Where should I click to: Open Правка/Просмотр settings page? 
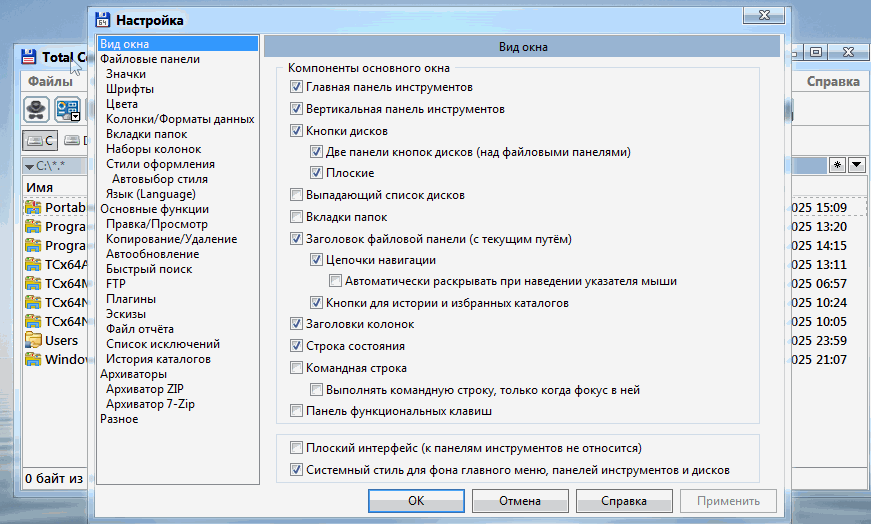pyautogui.click(x=157, y=224)
